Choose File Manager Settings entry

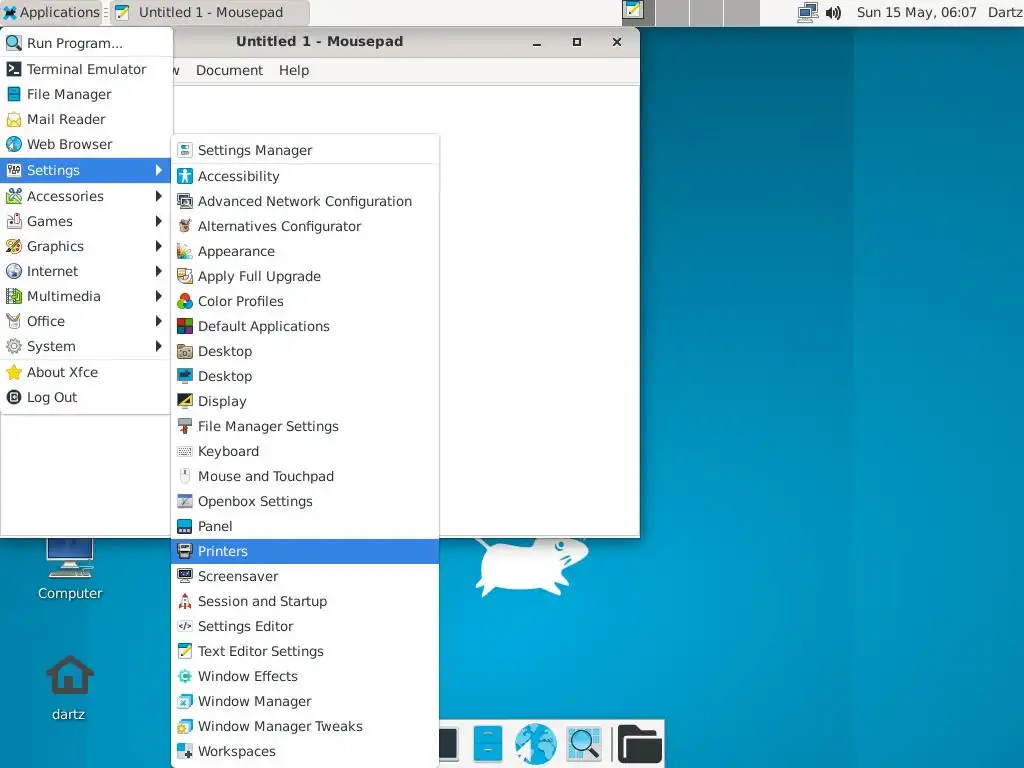[x=305, y=426]
